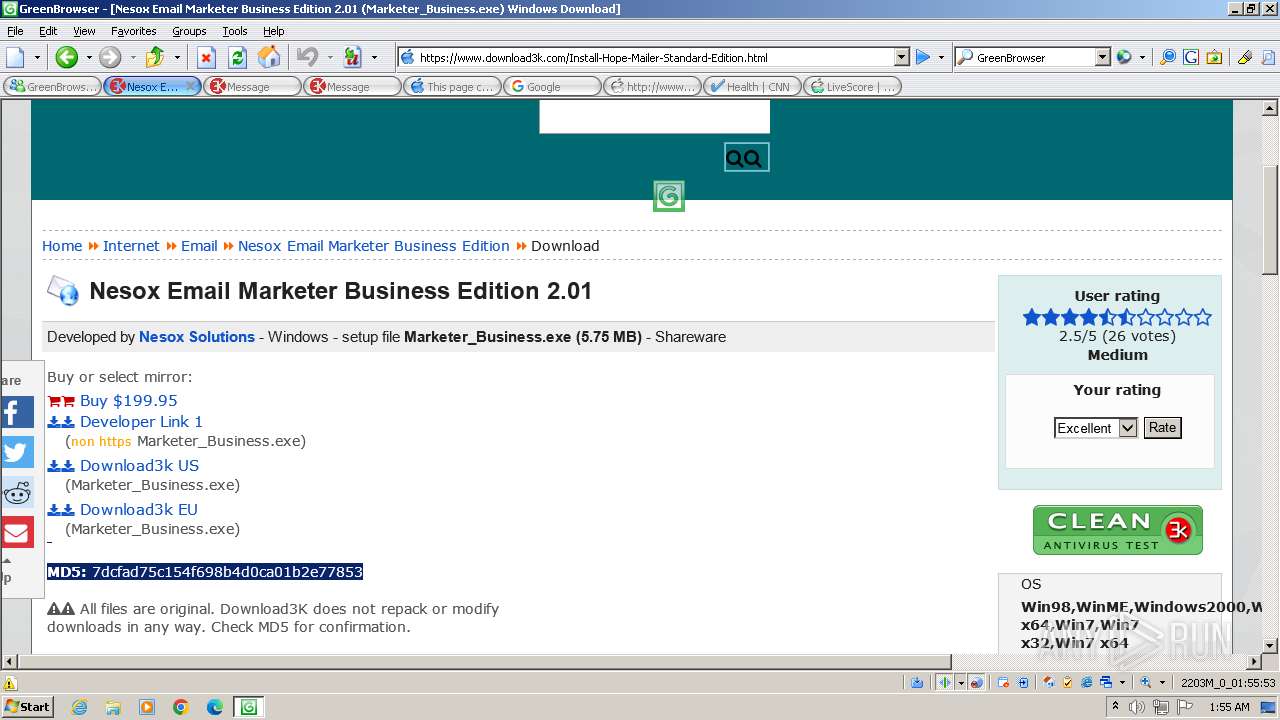Viewport: 1280px width, 720px height.
Task: Open address bar URL dropdown
Action: 901,57
